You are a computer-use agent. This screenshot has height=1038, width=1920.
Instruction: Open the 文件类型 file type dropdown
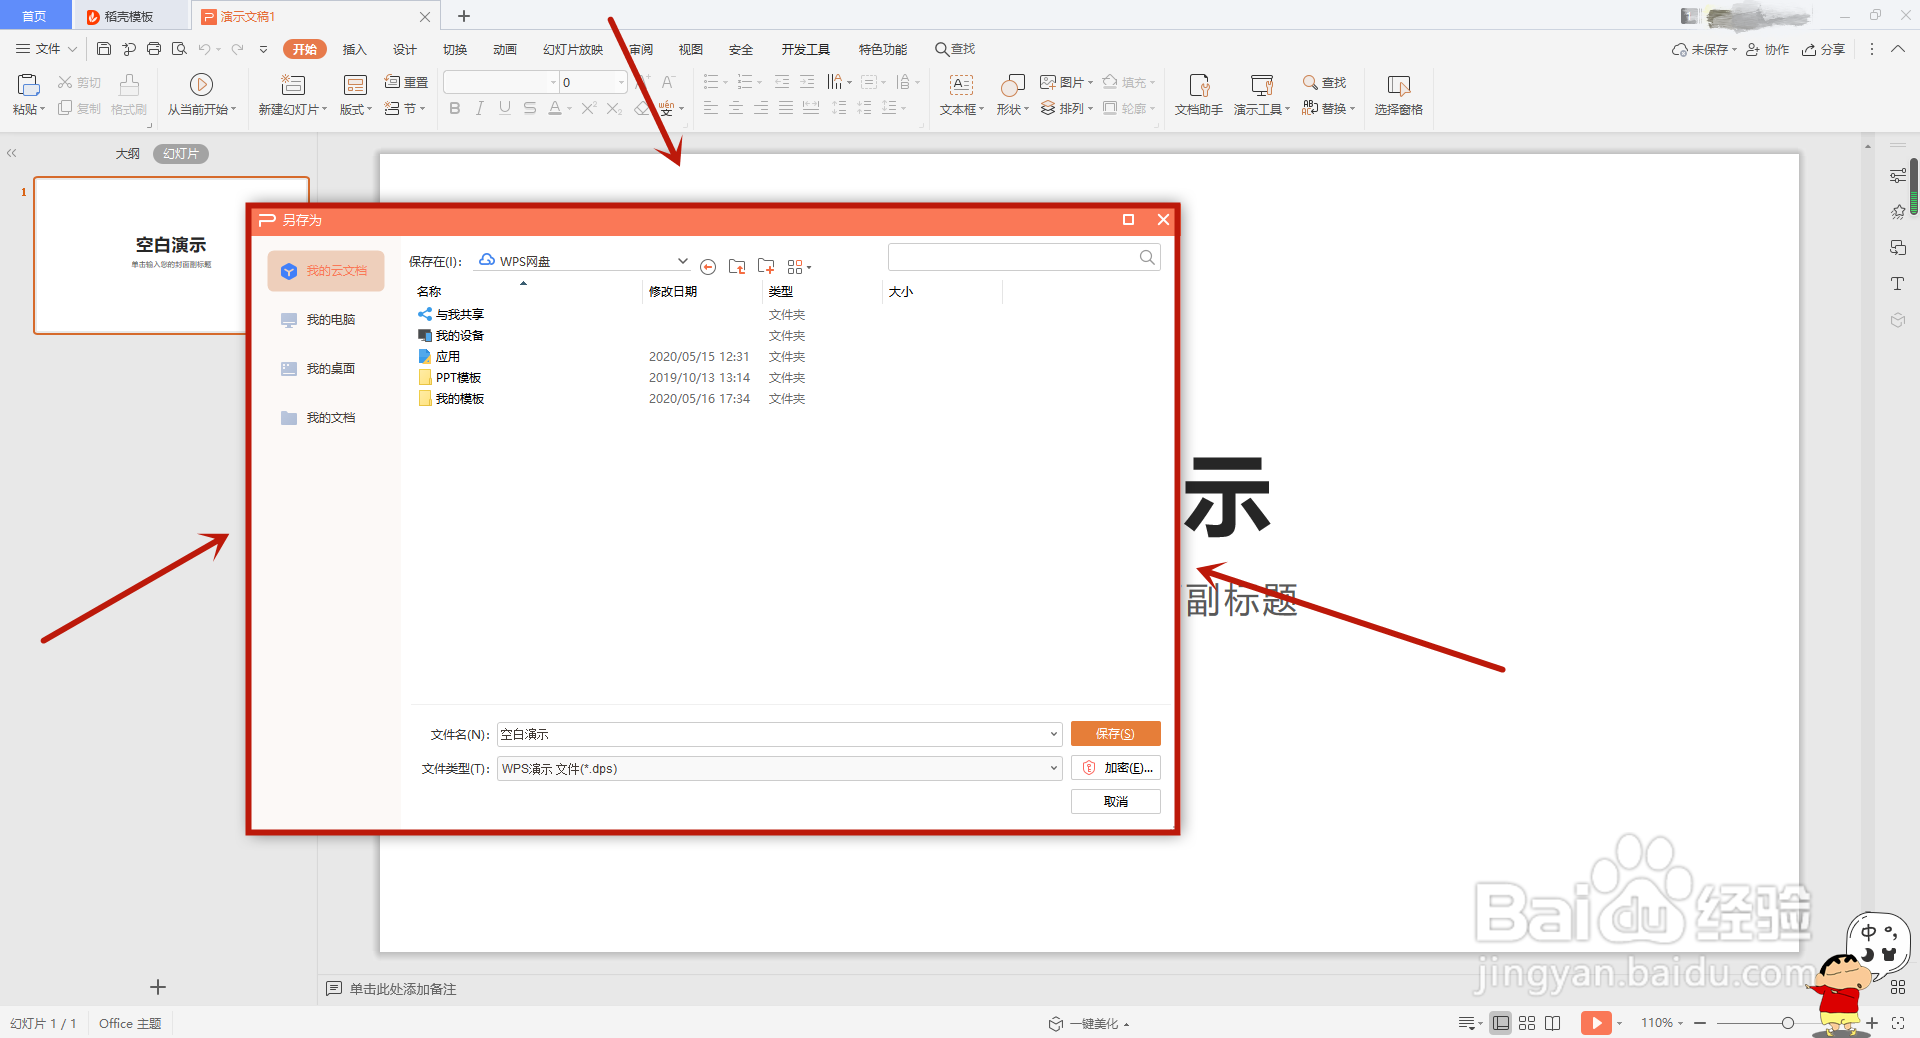point(1052,769)
